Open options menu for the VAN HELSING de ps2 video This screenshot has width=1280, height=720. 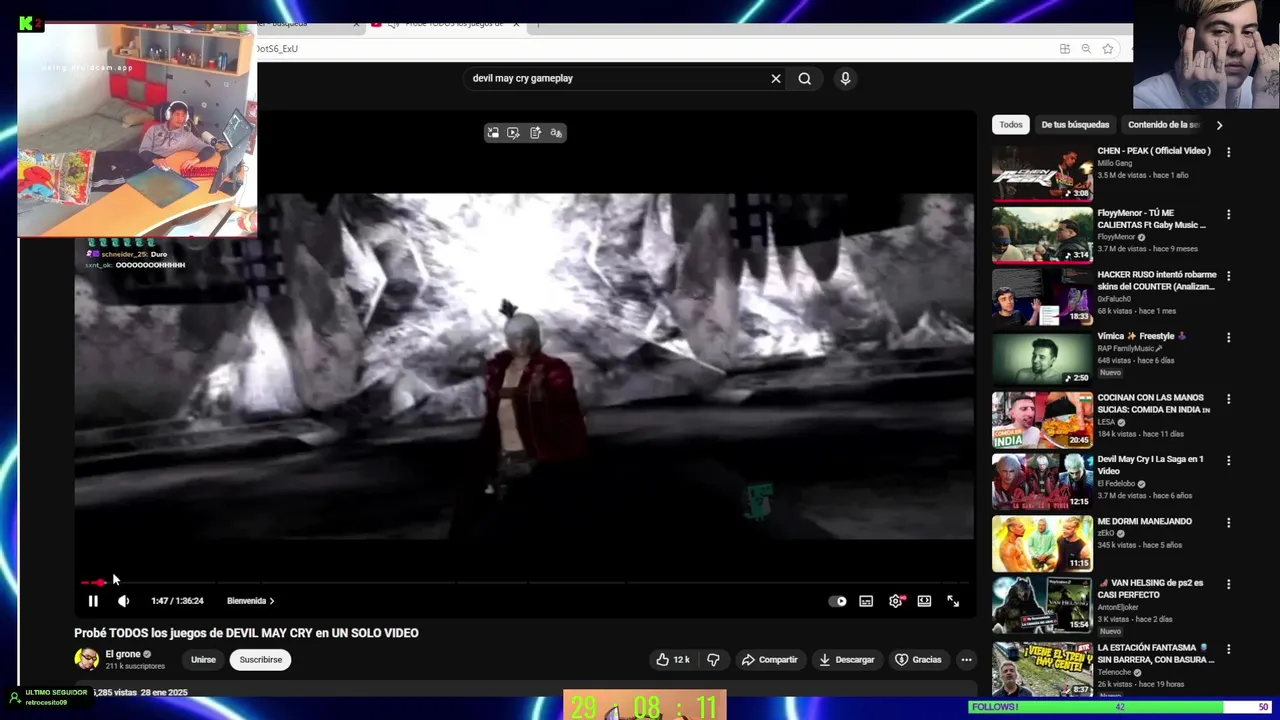(1228, 584)
